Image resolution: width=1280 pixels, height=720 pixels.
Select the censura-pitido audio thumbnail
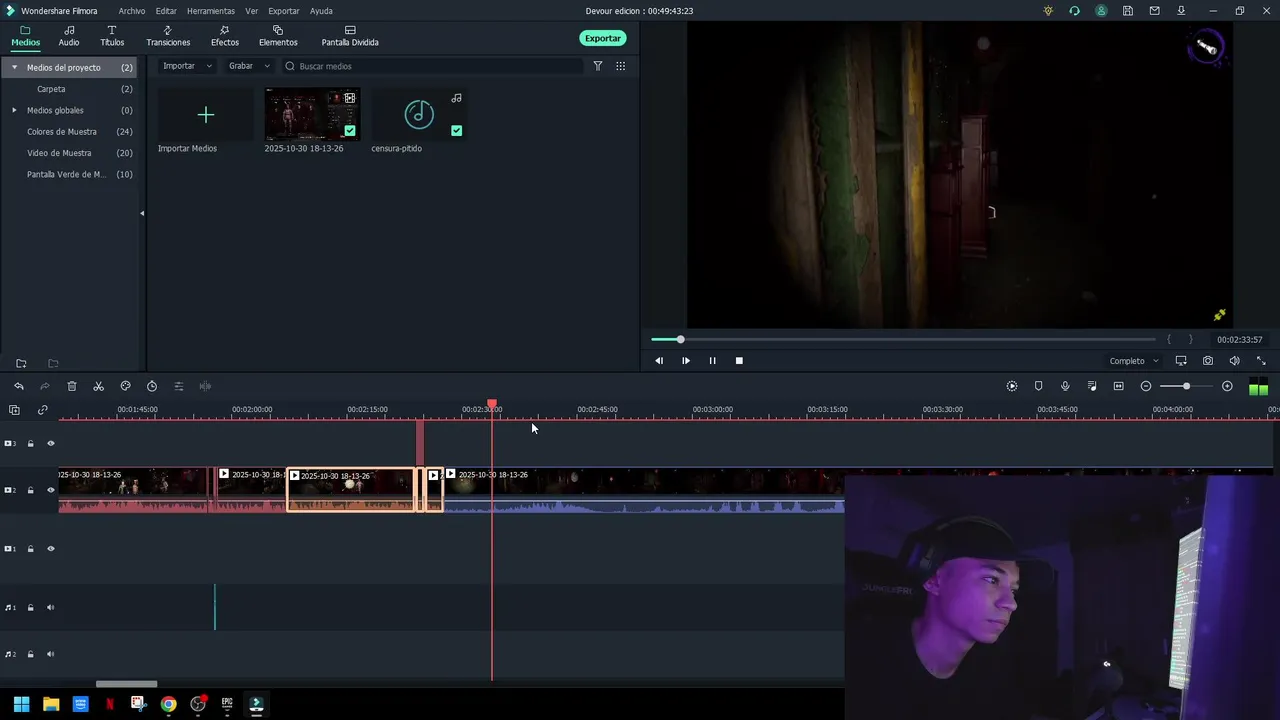click(419, 114)
